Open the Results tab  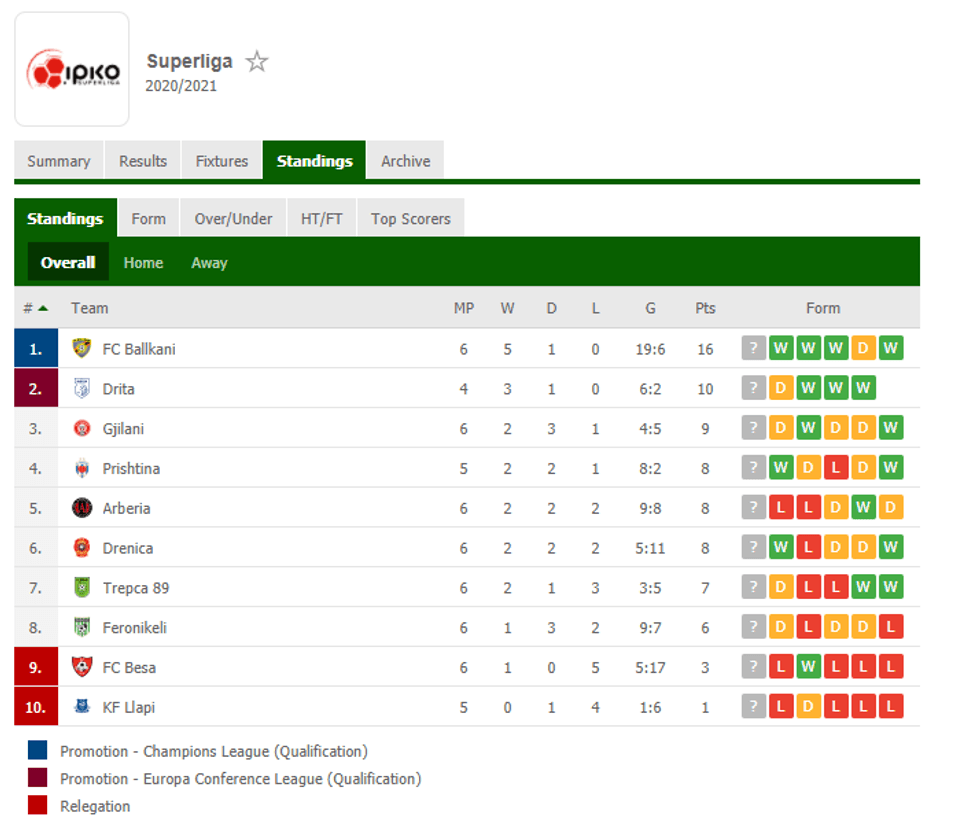(x=143, y=161)
